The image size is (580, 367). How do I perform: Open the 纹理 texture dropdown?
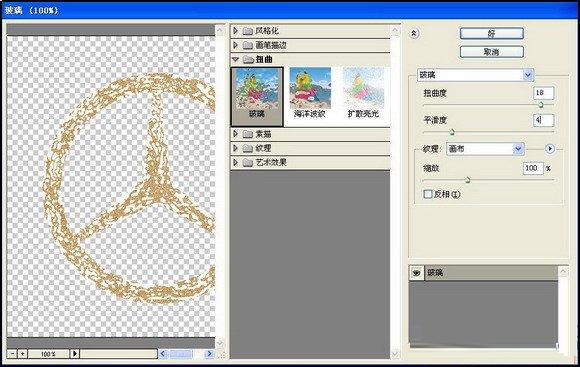pos(485,149)
